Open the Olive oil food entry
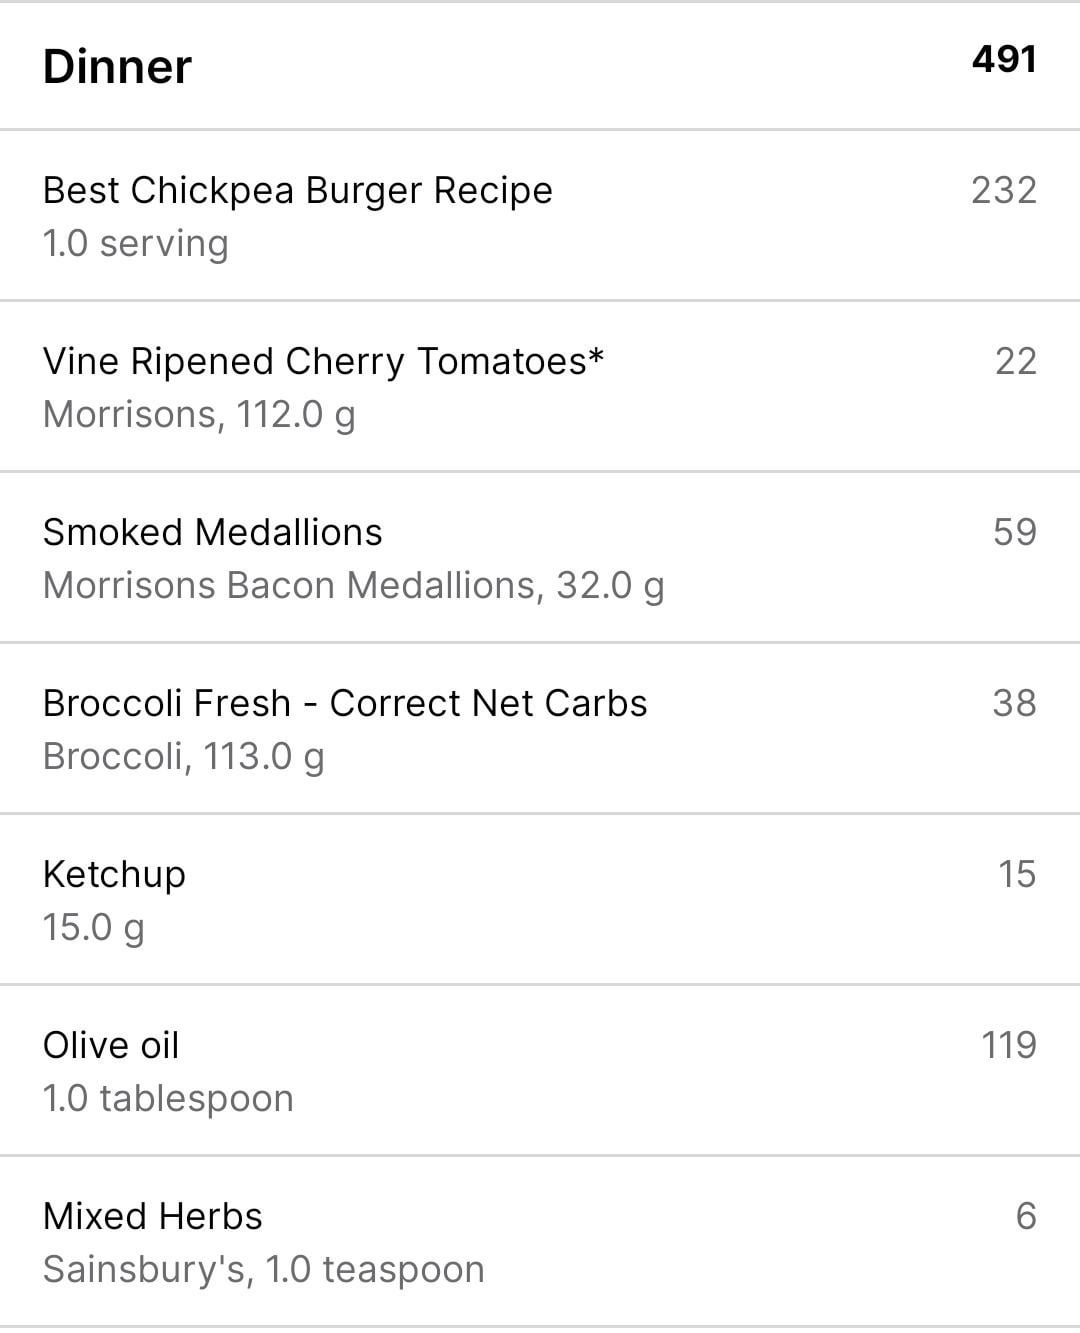Screen dimensions: 1080x1333 coord(540,1070)
